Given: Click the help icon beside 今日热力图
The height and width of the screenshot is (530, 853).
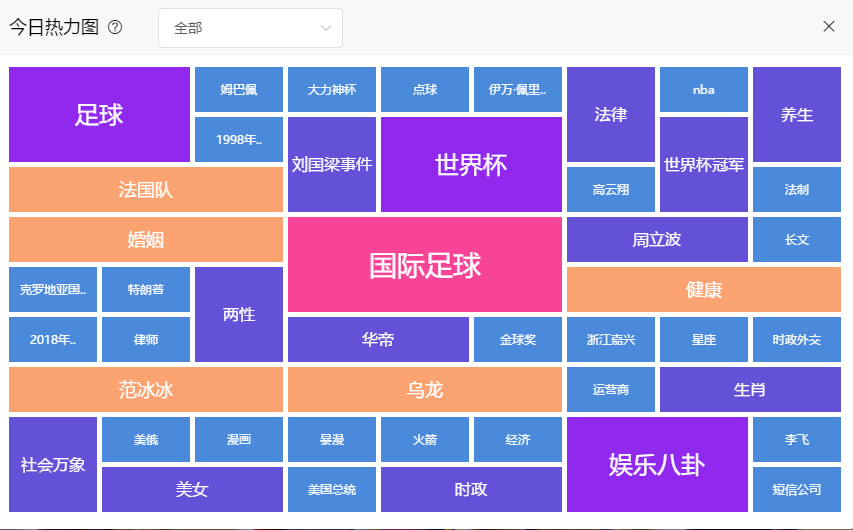Looking at the screenshot, I should tap(115, 28).
